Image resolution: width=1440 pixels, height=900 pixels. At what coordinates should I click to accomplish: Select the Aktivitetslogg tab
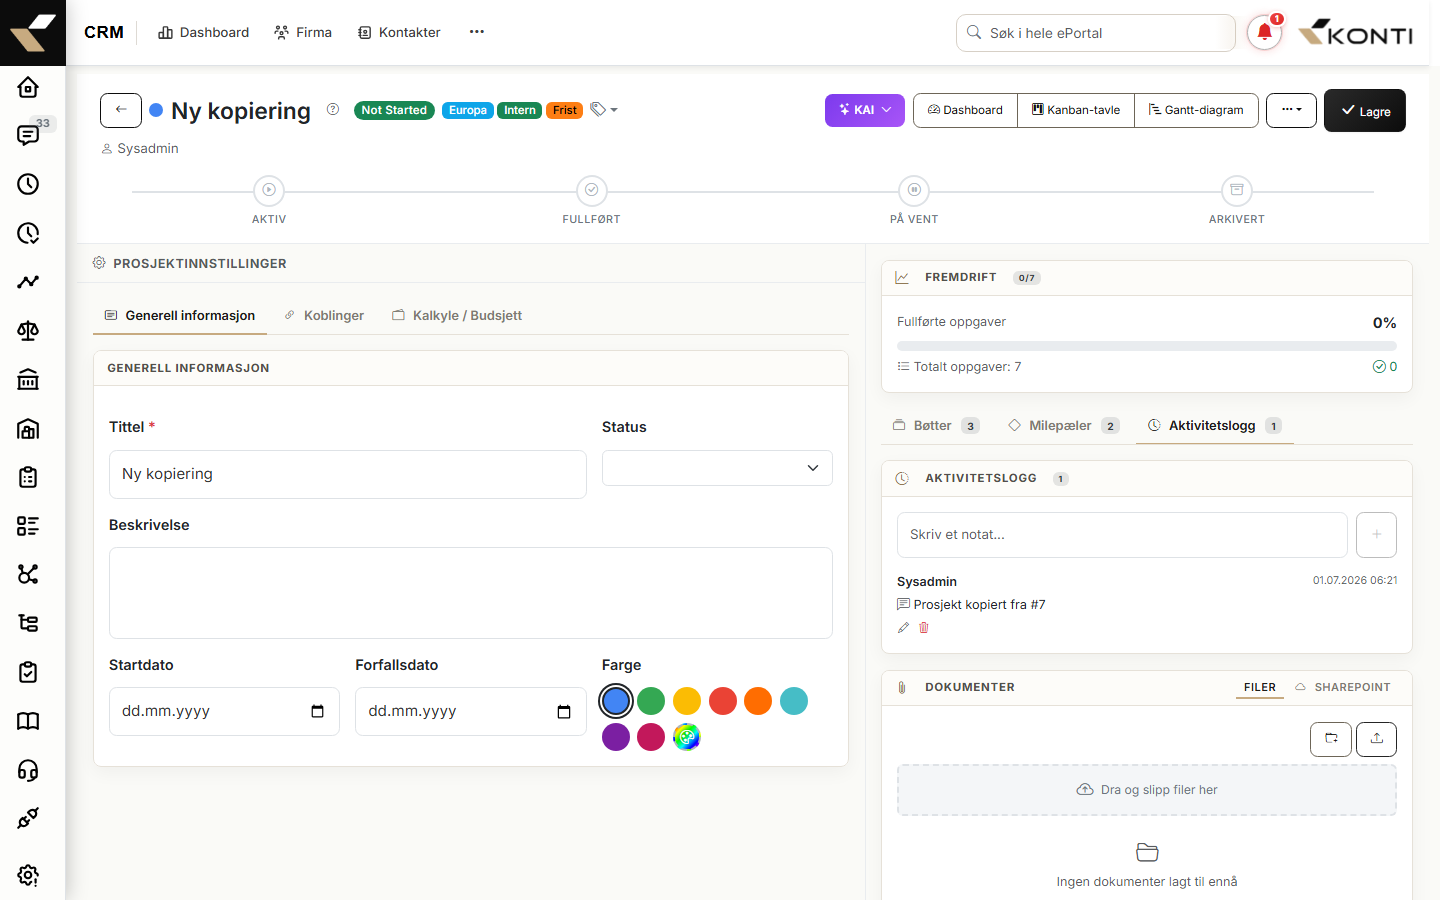[1214, 425]
